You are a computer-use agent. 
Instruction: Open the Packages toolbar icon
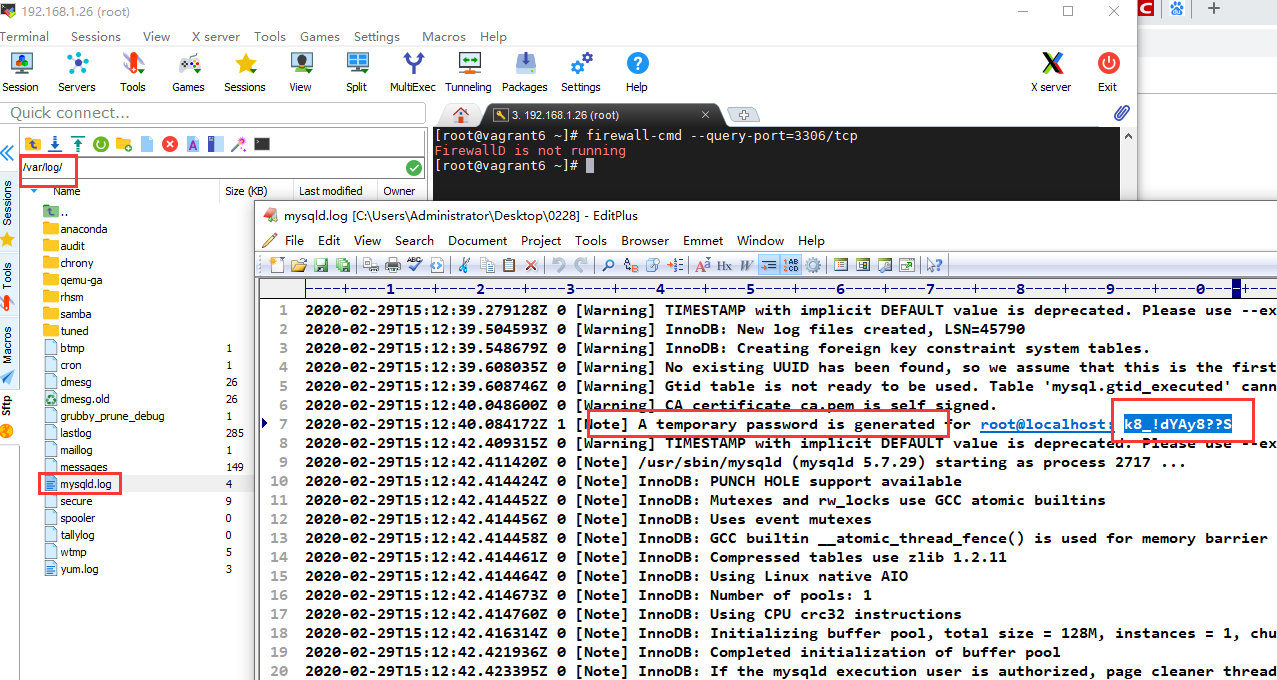(525, 72)
